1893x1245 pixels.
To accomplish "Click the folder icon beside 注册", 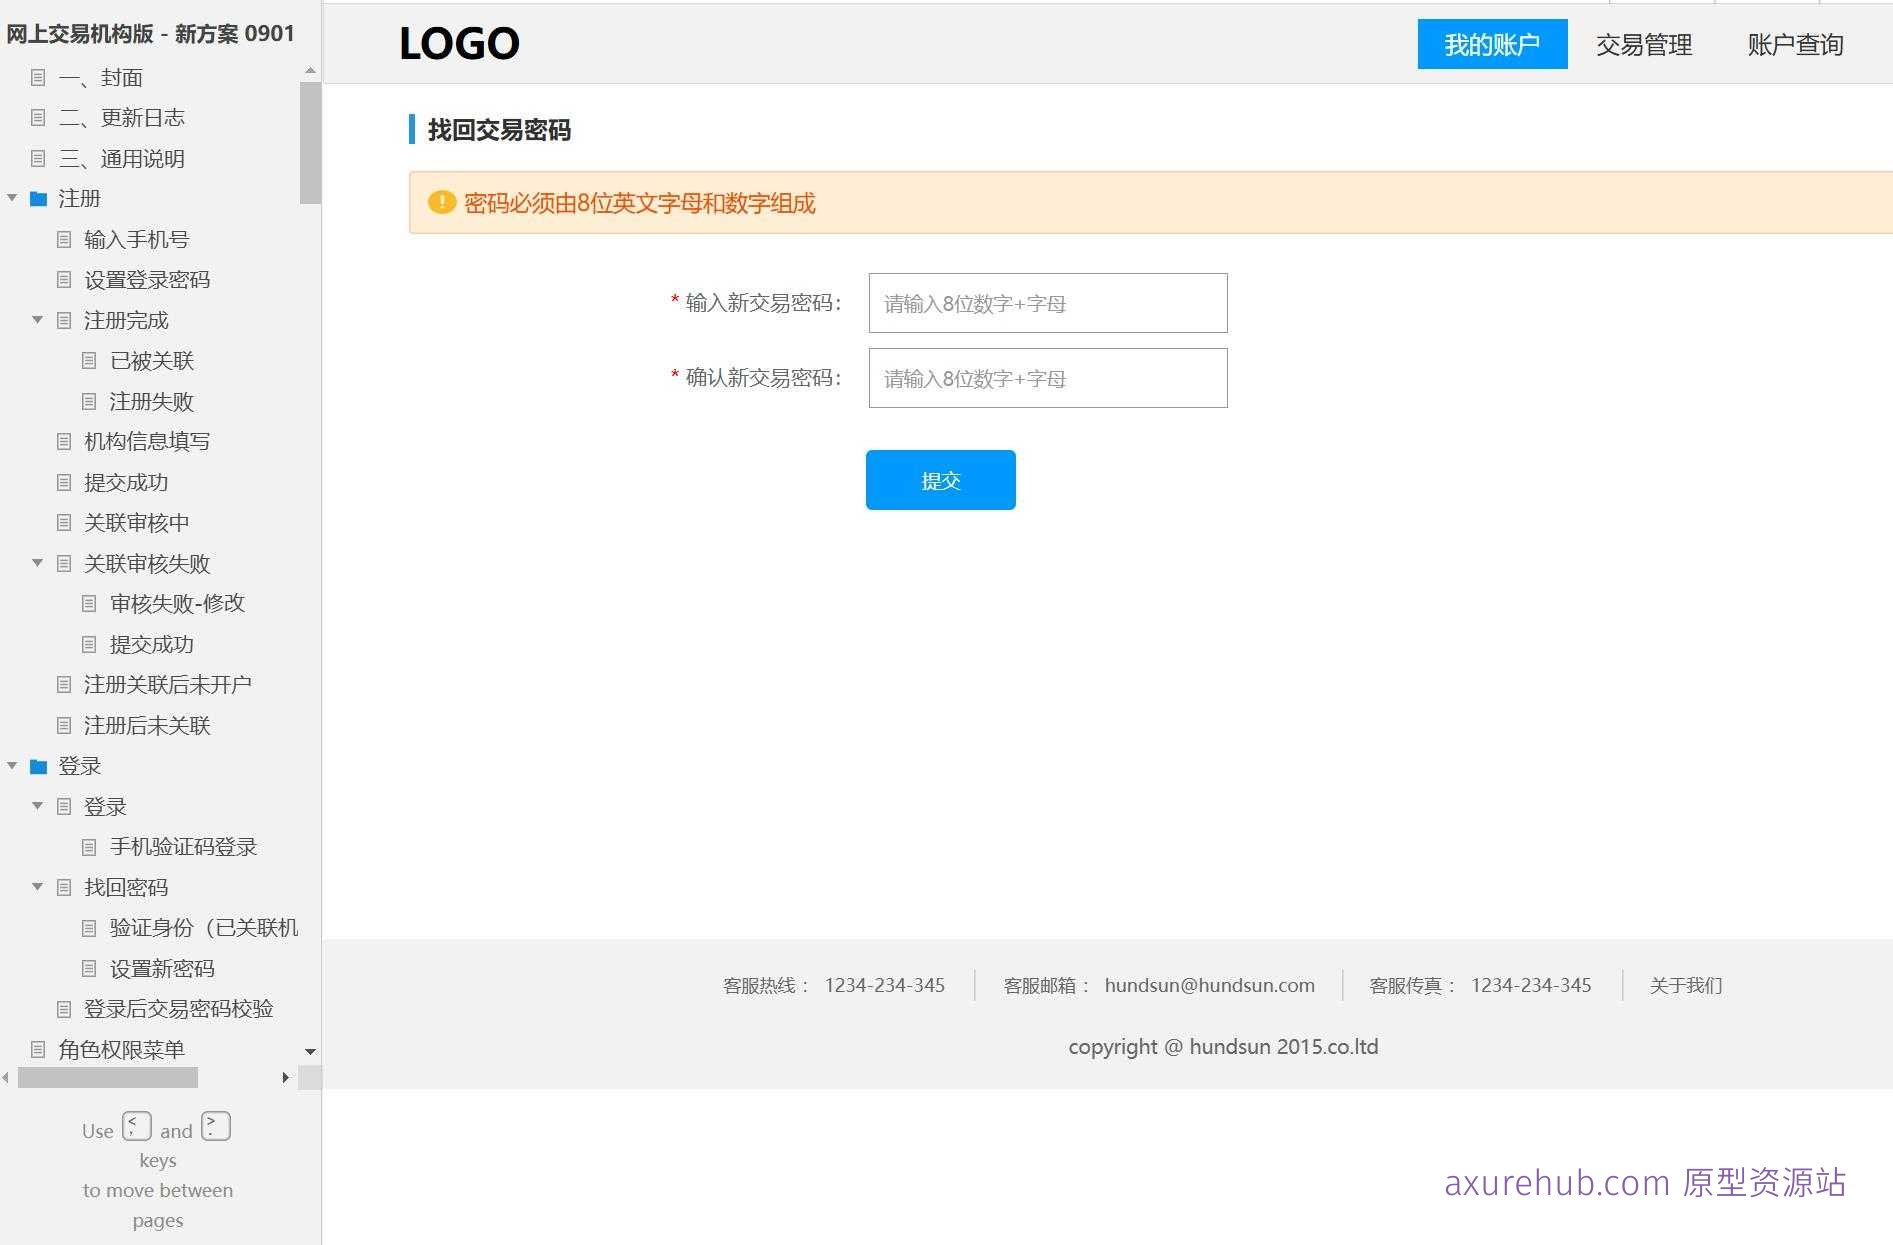I will [38, 198].
